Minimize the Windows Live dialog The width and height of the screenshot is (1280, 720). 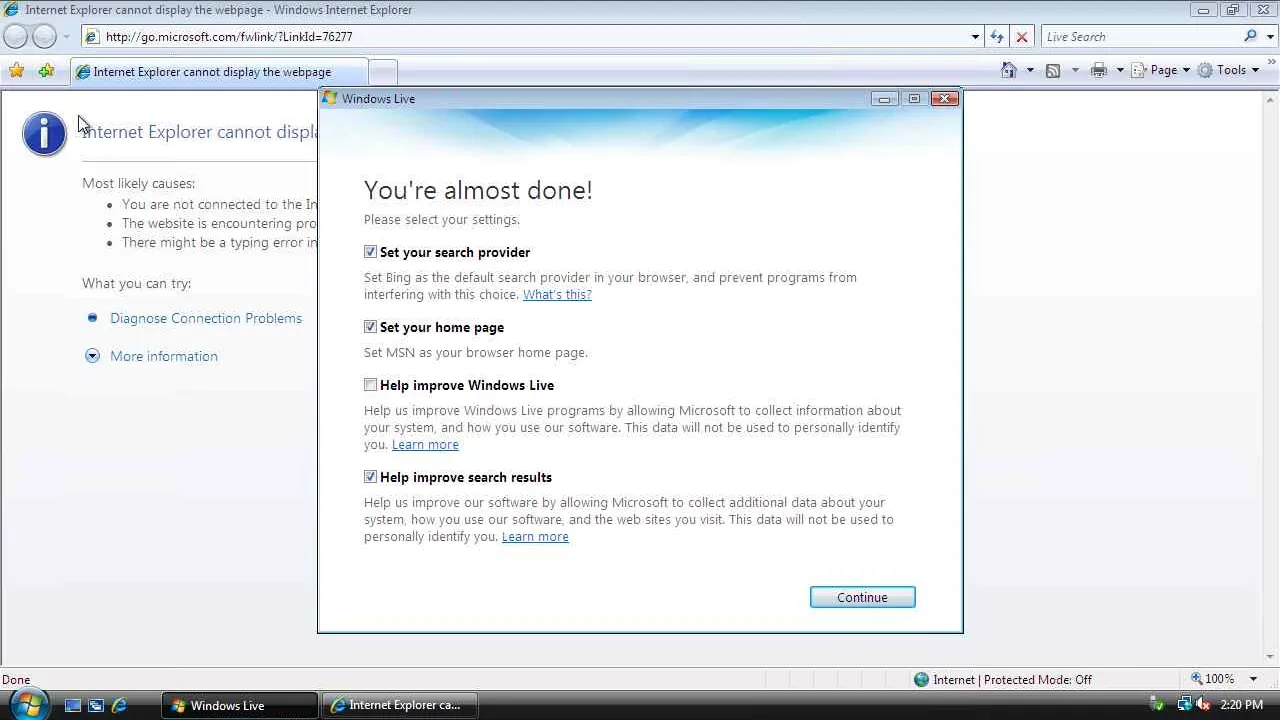pyautogui.click(x=884, y=98)
